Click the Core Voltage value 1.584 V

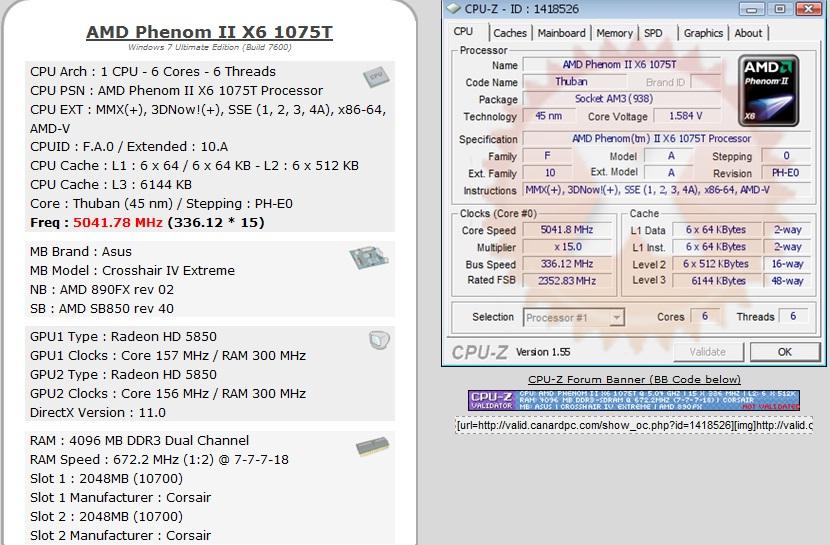click(686, 116)
